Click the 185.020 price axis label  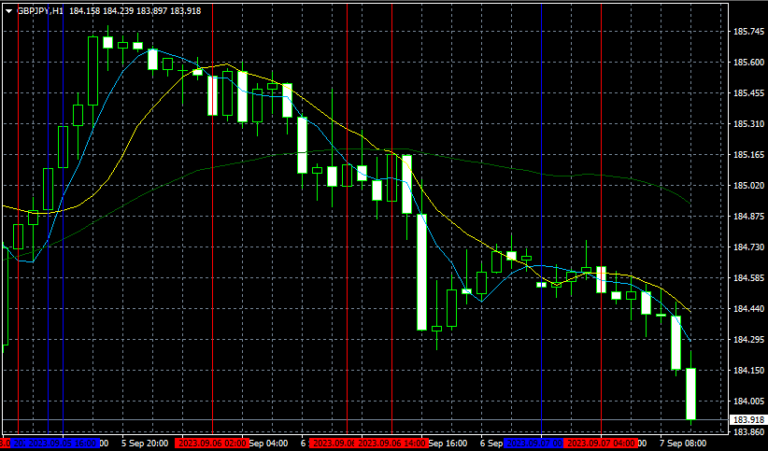pos(748,186)
